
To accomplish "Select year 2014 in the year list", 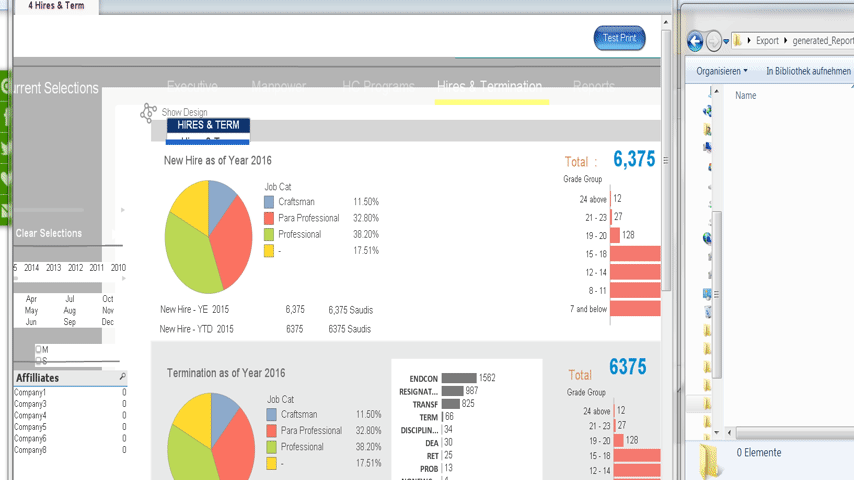I will tap(31, 268).
